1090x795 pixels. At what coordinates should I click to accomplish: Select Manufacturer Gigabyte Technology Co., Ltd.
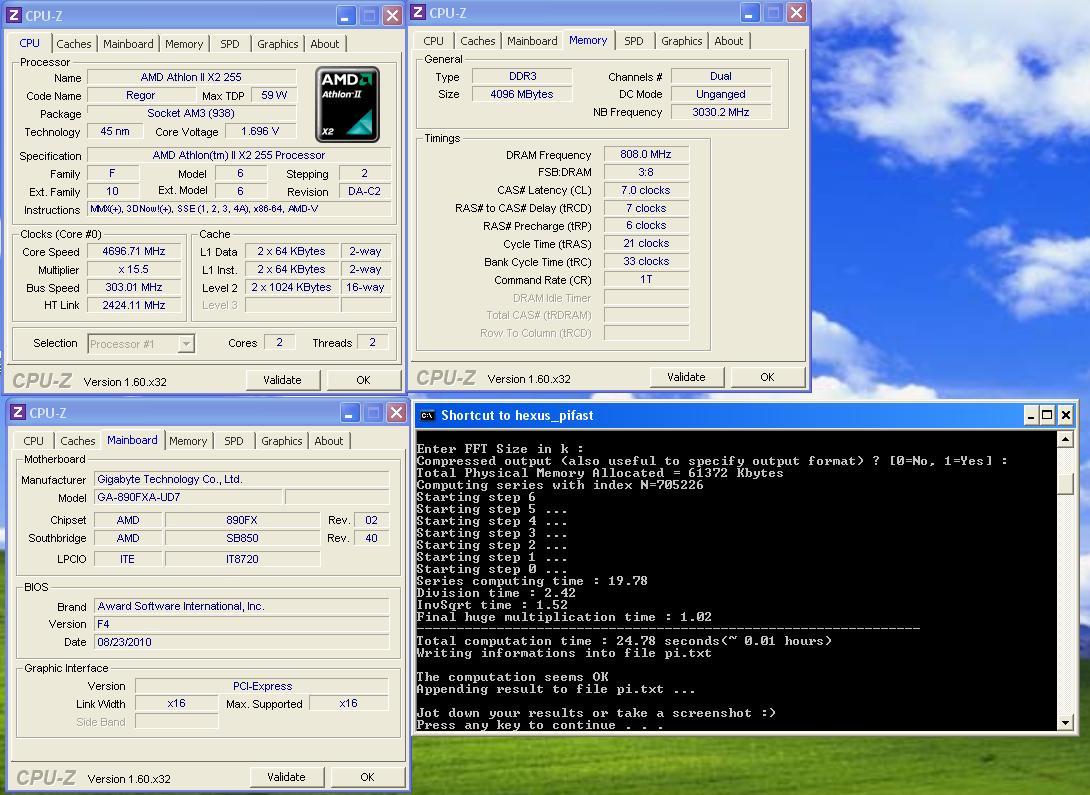point(241,479)
